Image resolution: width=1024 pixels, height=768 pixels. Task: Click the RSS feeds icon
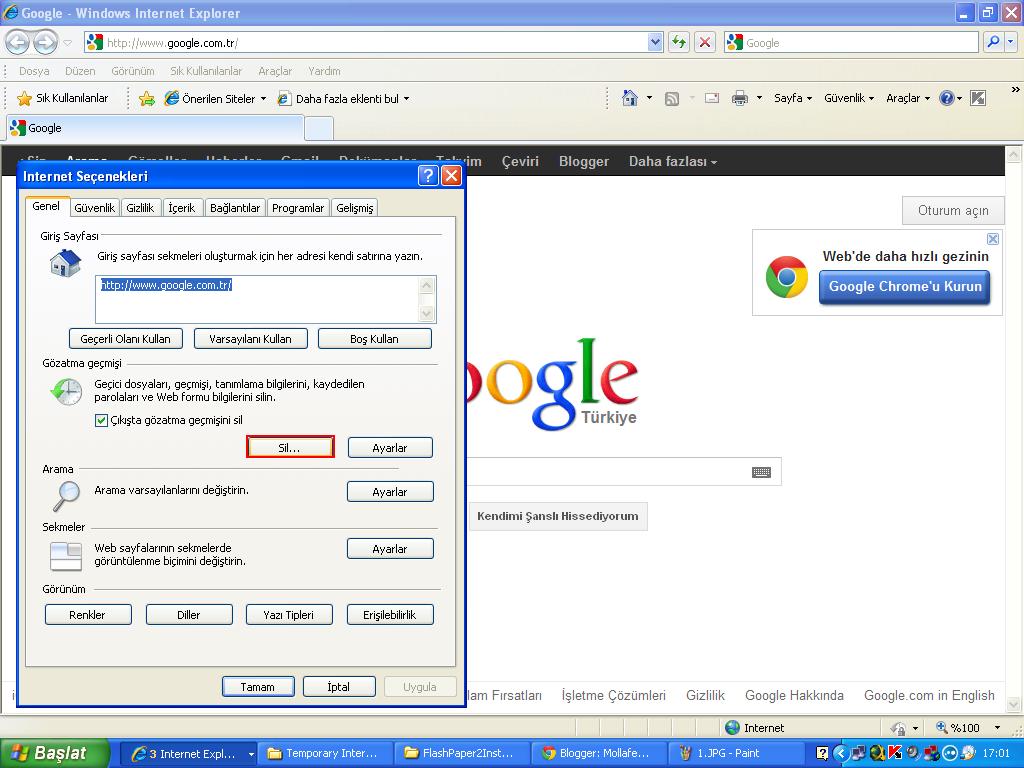point(671,99)
